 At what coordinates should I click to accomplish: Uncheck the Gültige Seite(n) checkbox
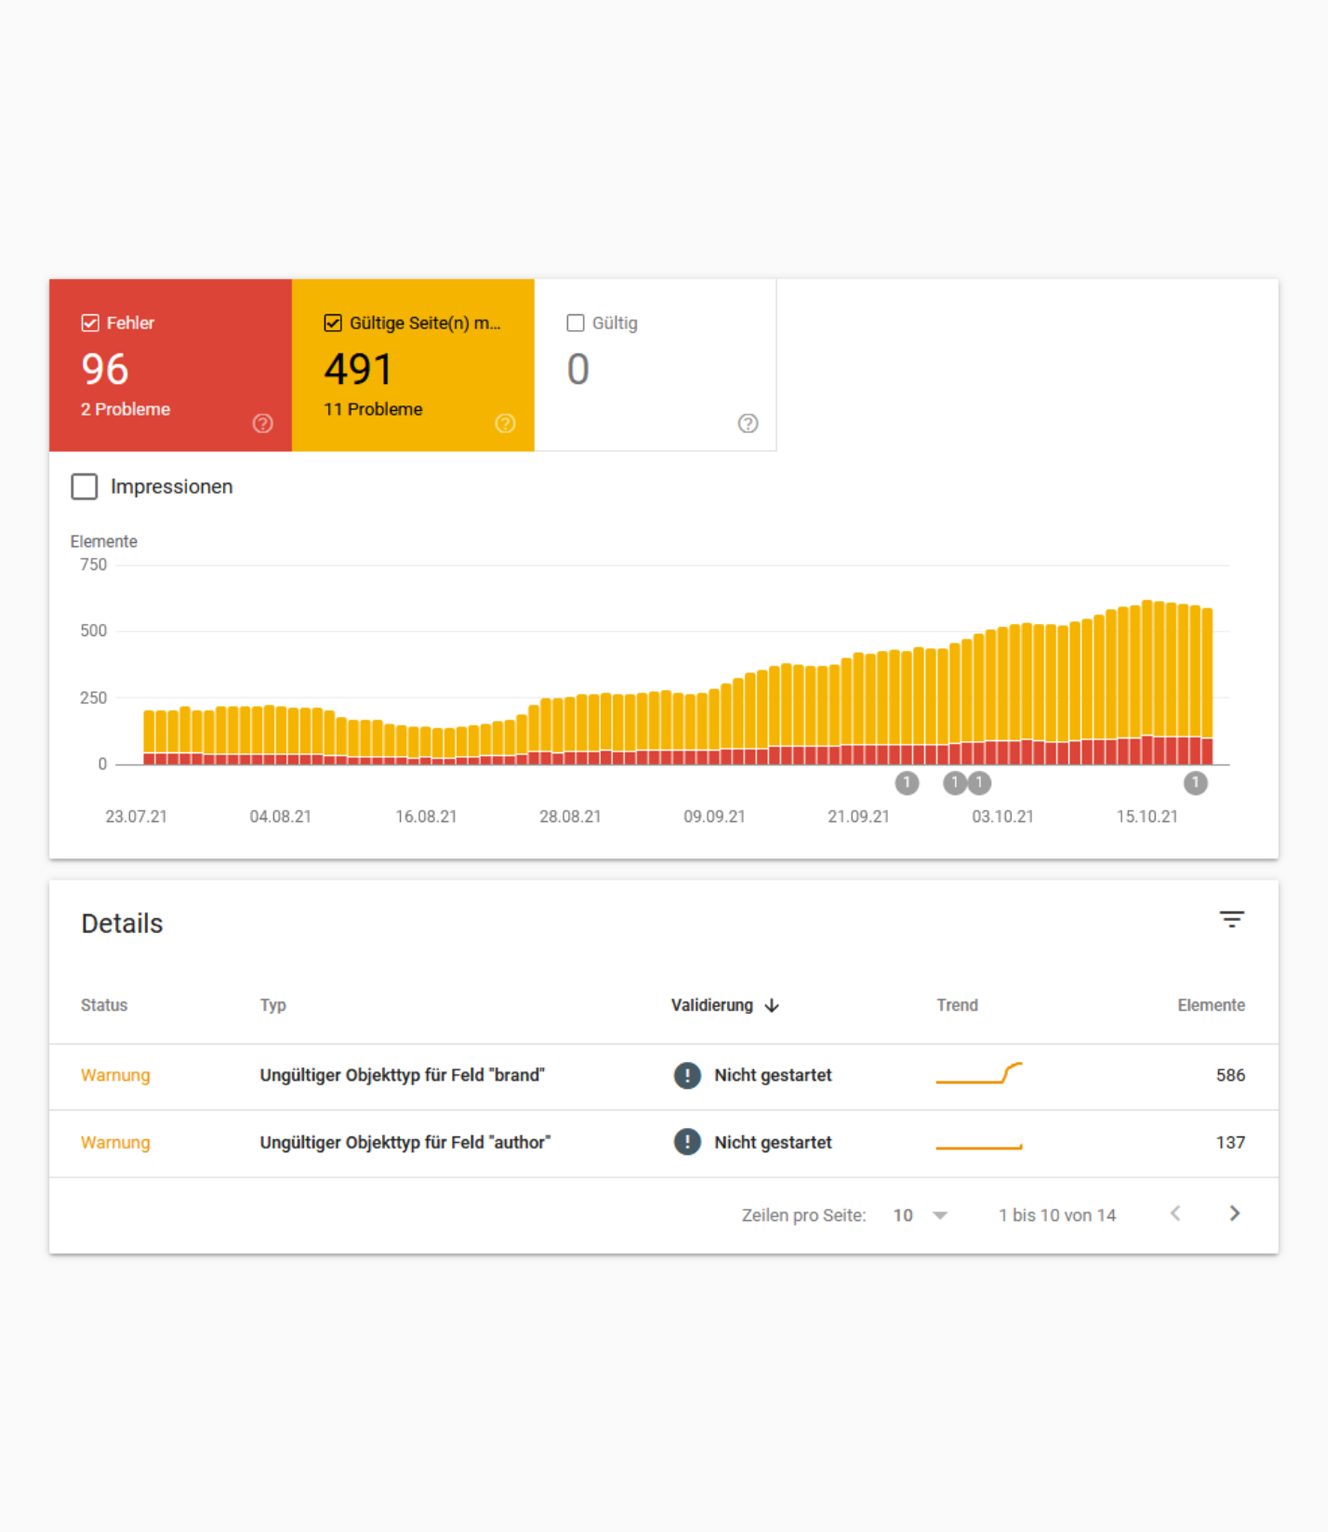tap(333, 323)
